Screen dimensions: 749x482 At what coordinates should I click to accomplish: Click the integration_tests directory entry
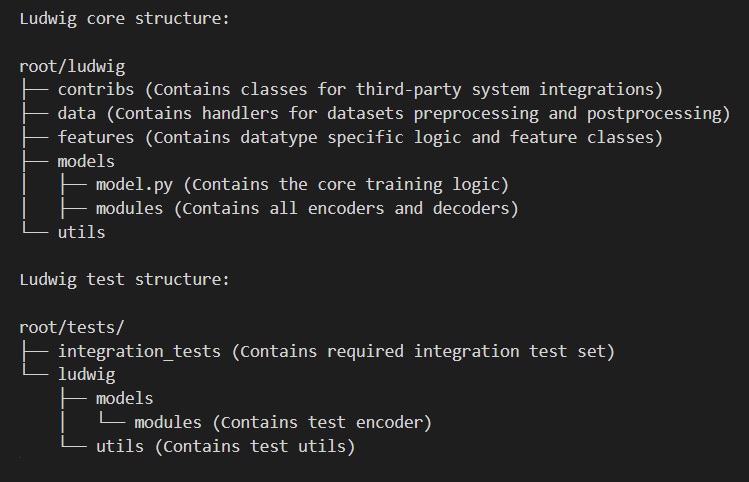[x=139, y=352]
